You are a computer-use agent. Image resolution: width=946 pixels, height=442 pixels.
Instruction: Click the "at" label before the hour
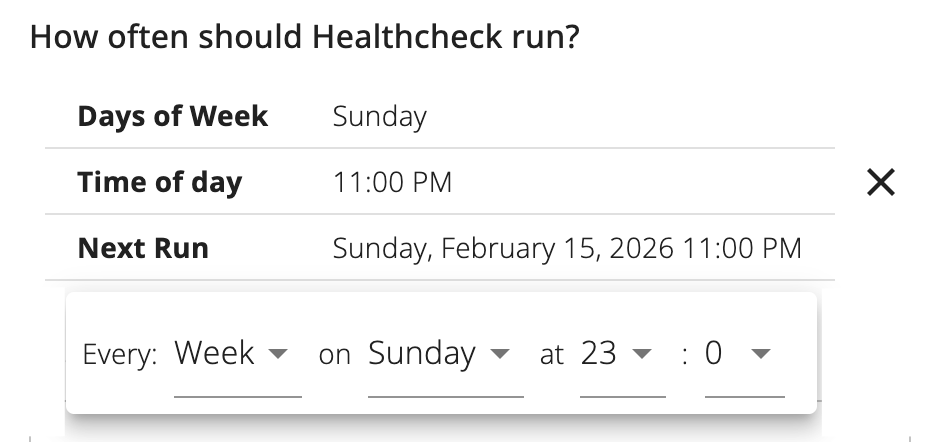(x=552, y=355)
